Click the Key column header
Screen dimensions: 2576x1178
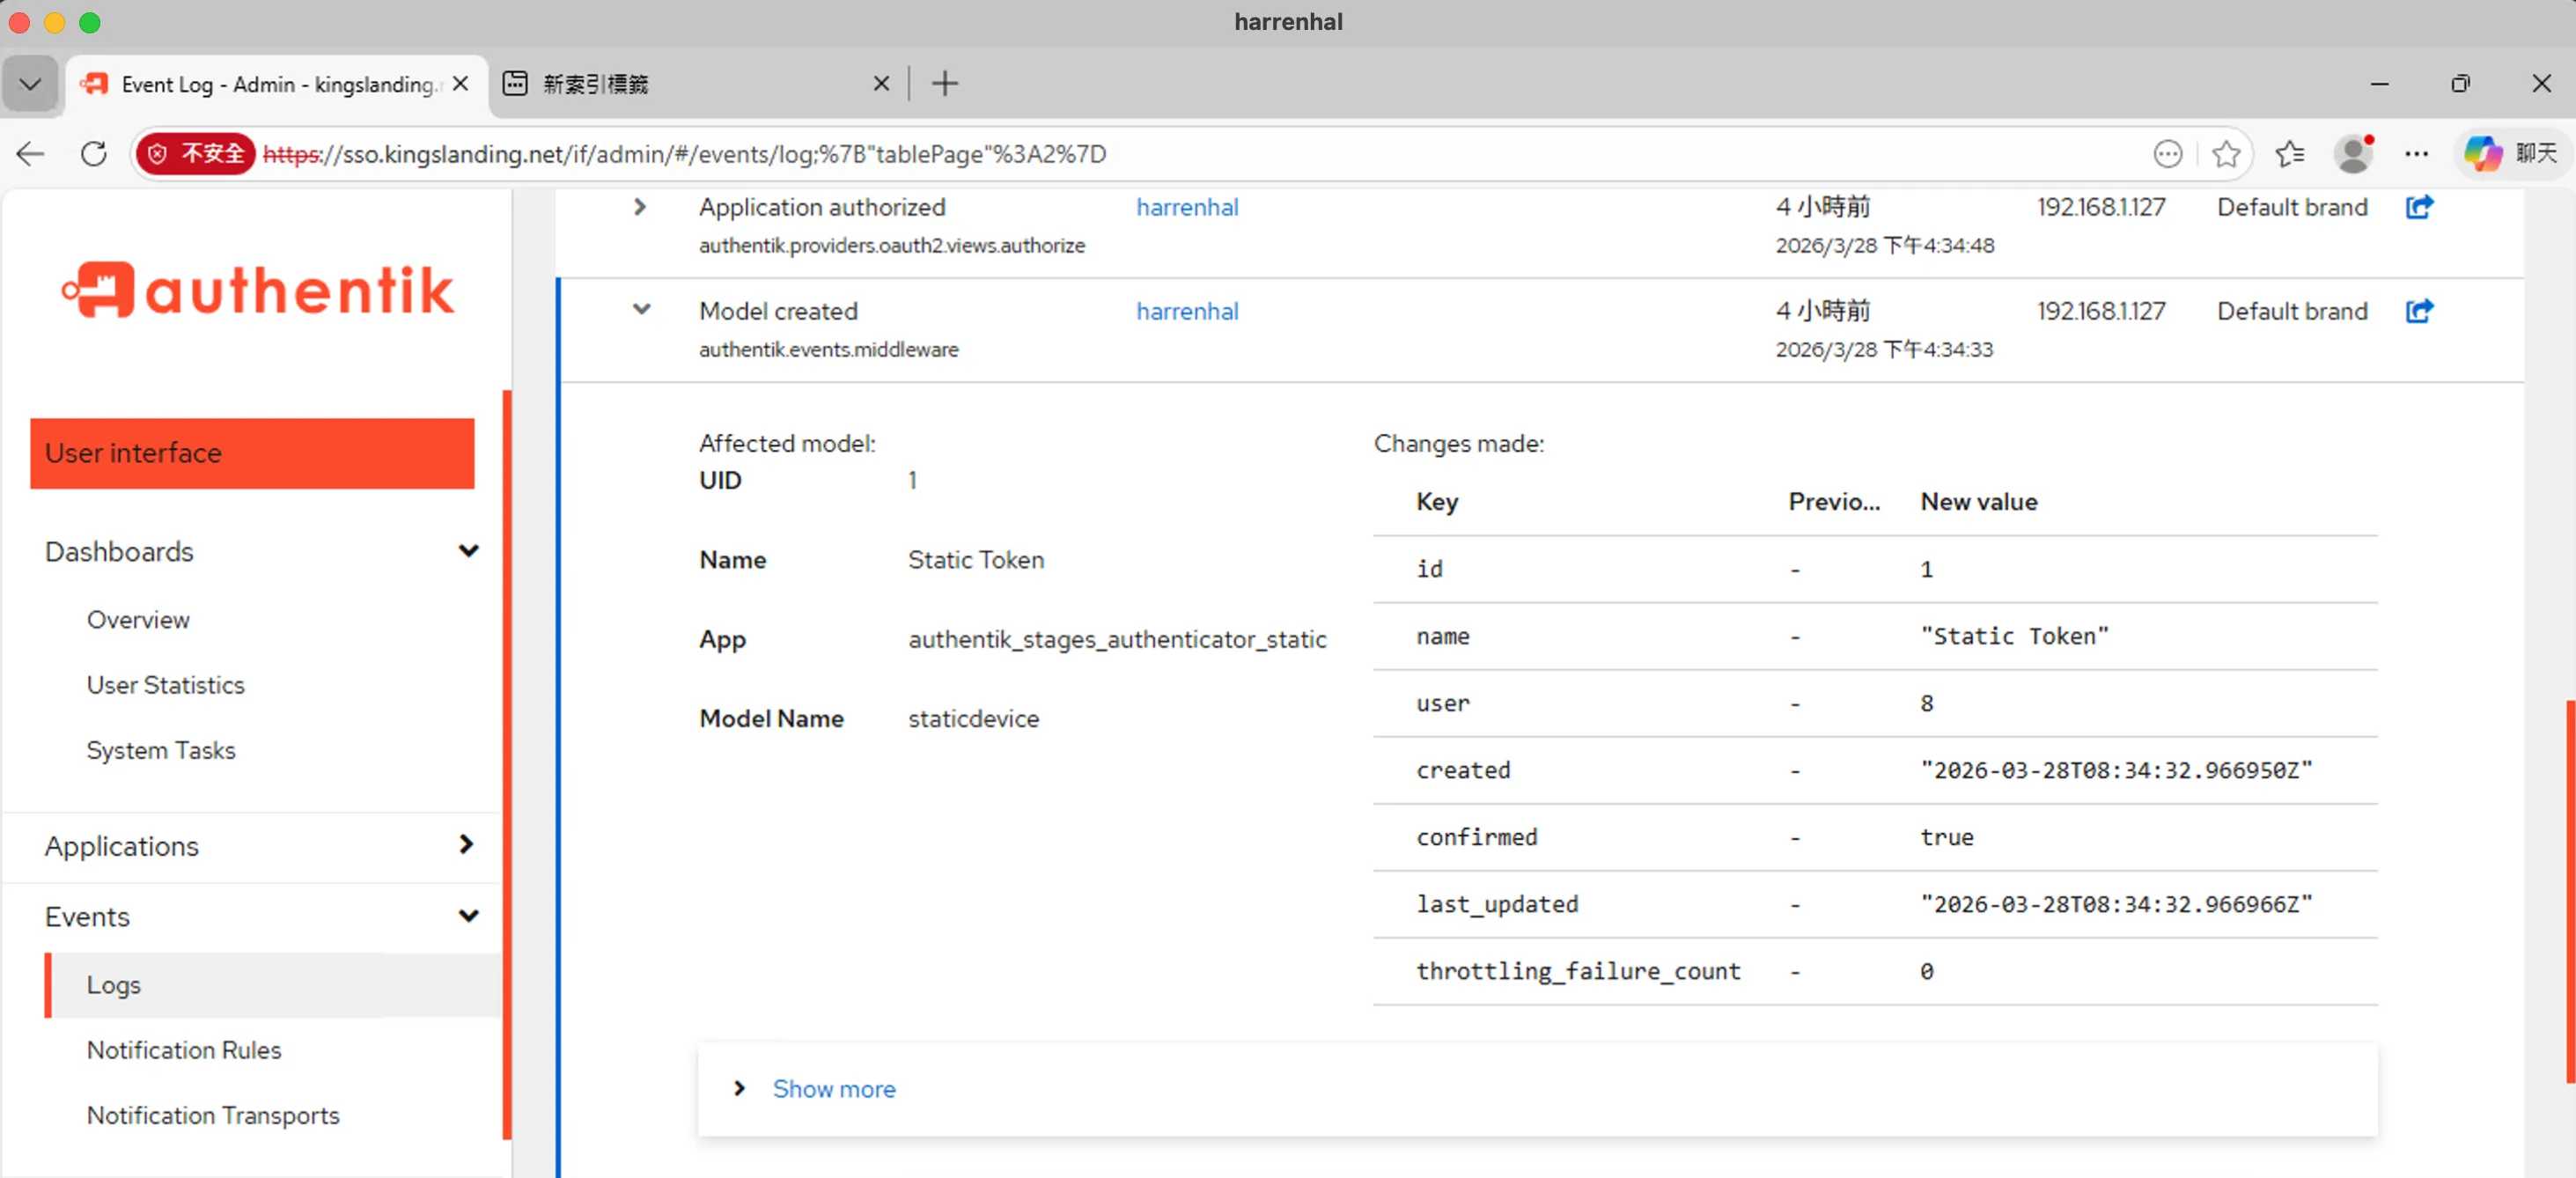tap(1436, 502)
